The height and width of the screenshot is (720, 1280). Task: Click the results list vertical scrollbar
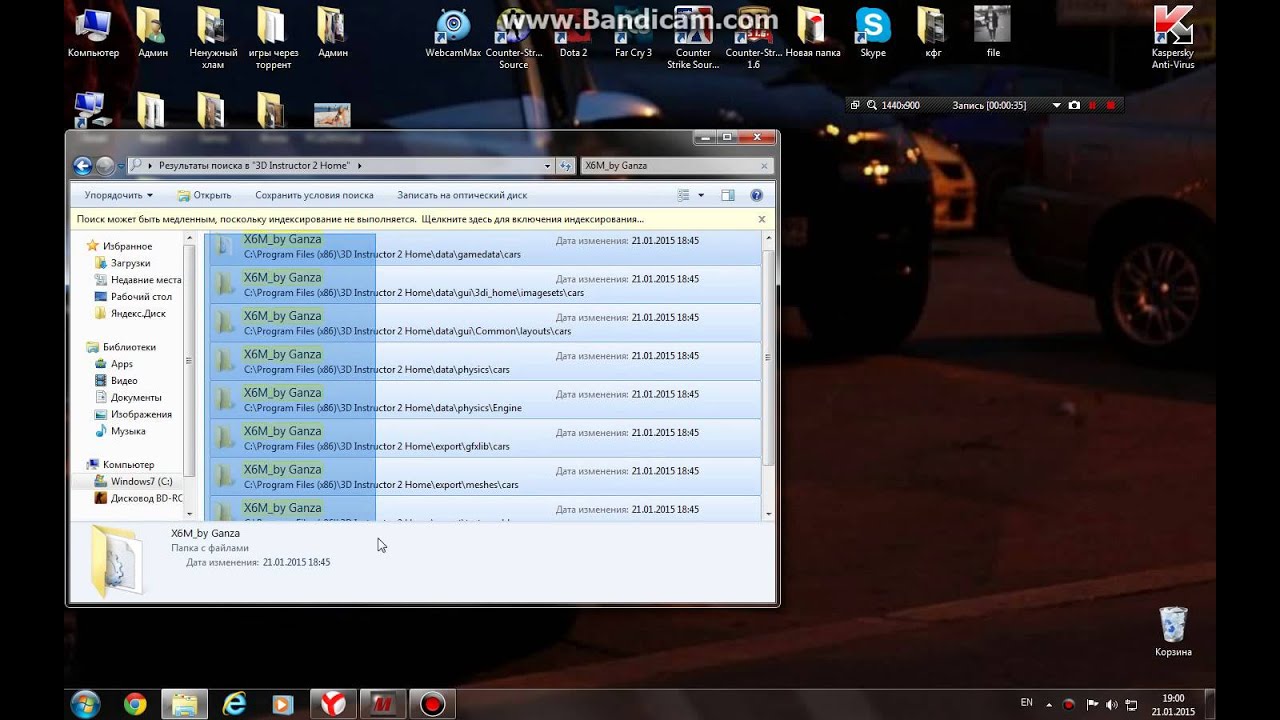pos(768,357)
